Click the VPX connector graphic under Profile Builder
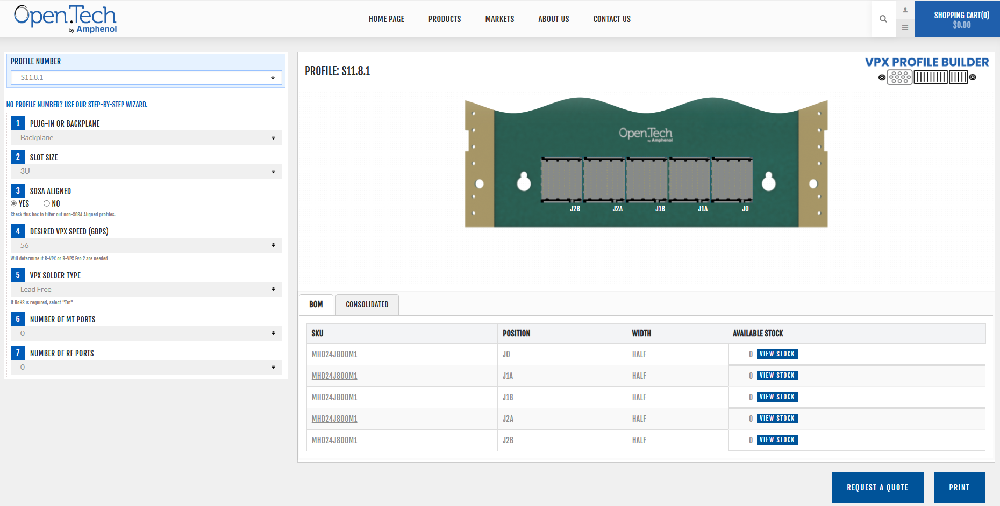 (928, 77)
